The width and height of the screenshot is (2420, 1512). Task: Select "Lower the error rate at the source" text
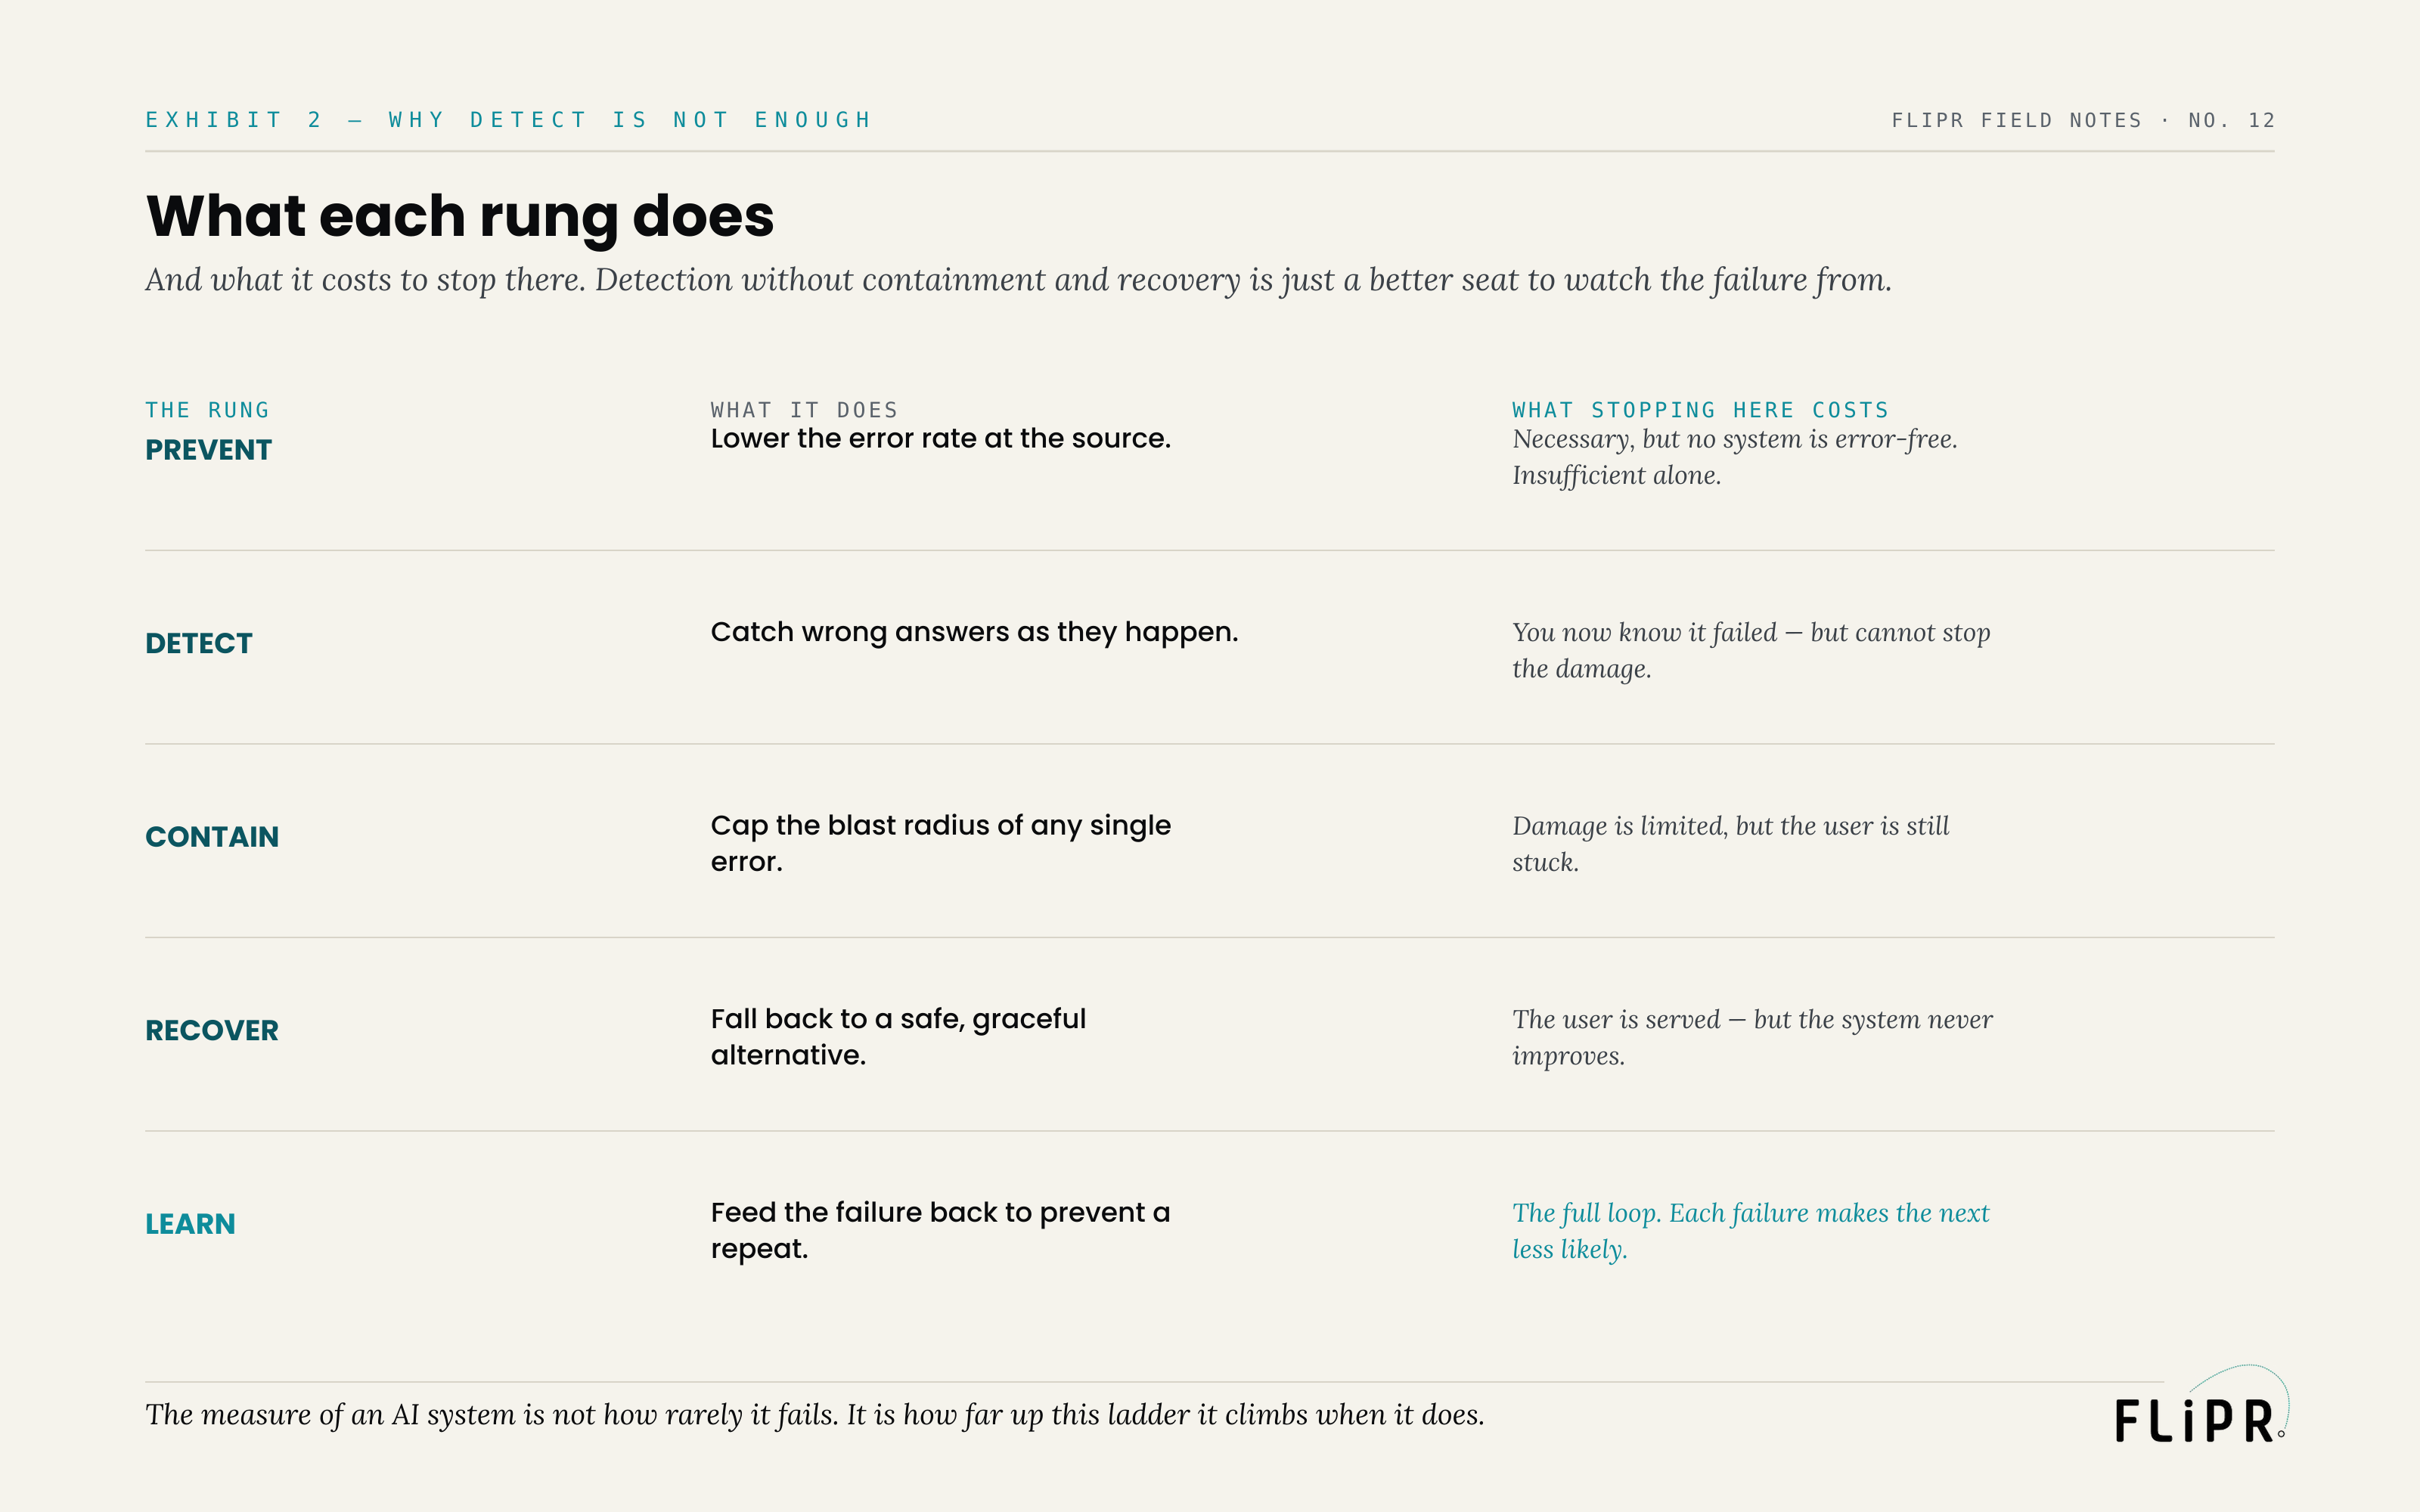click(940, 438)
